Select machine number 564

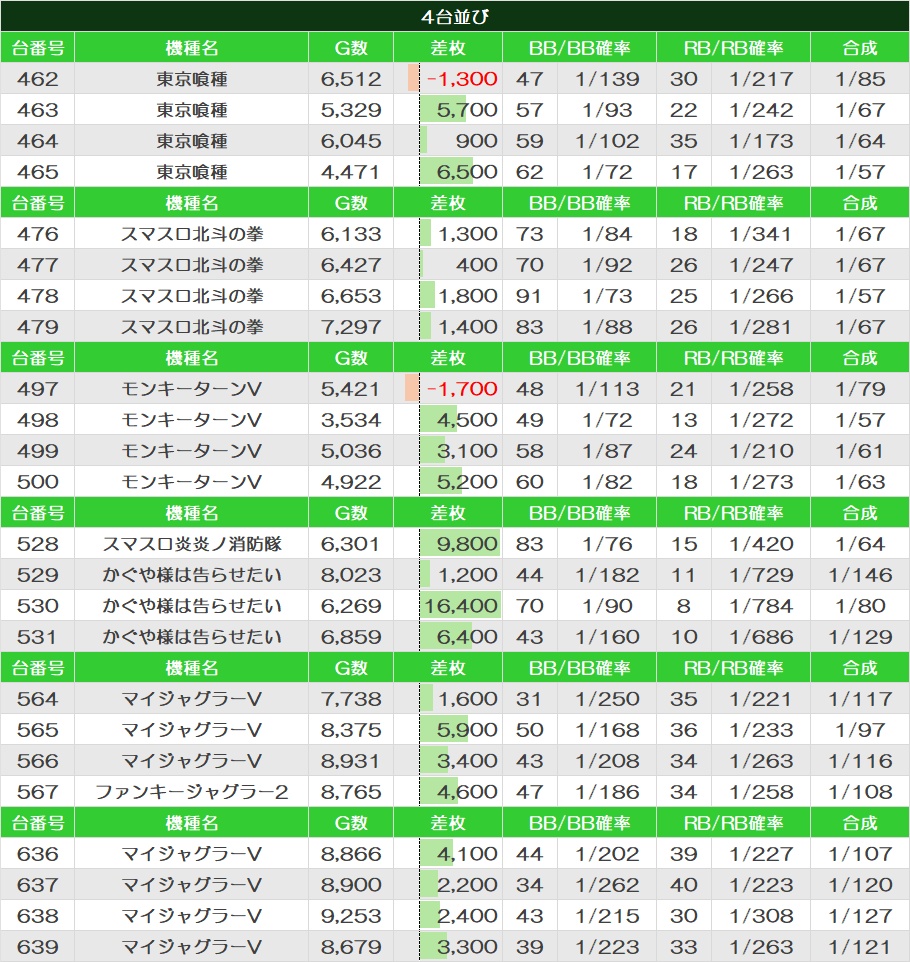pos(37,699)
